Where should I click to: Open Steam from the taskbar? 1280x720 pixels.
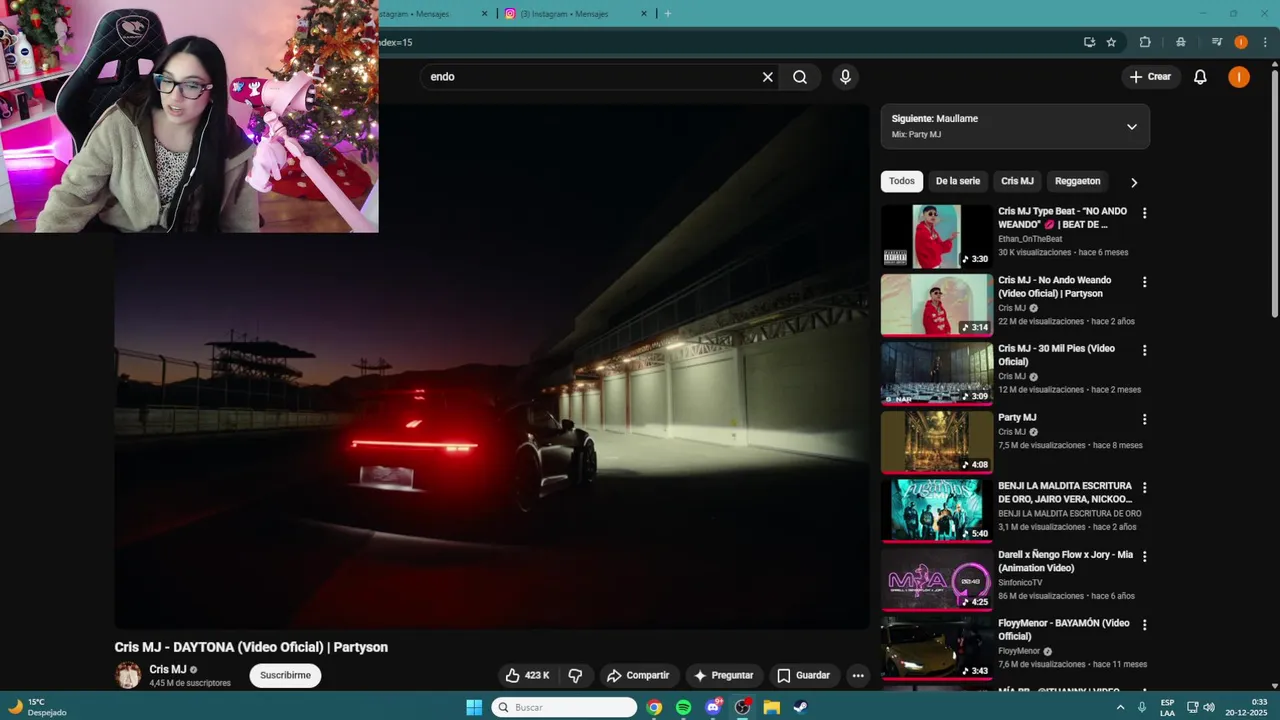(800, 707)
